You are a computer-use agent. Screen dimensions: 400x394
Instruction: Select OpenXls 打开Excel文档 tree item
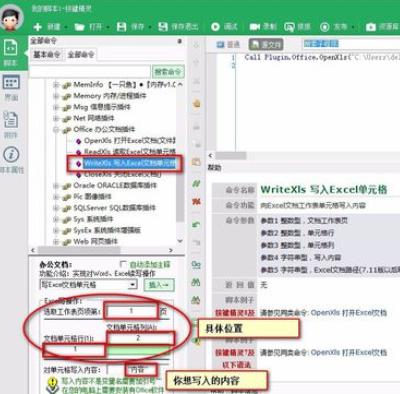coord(129,141)
